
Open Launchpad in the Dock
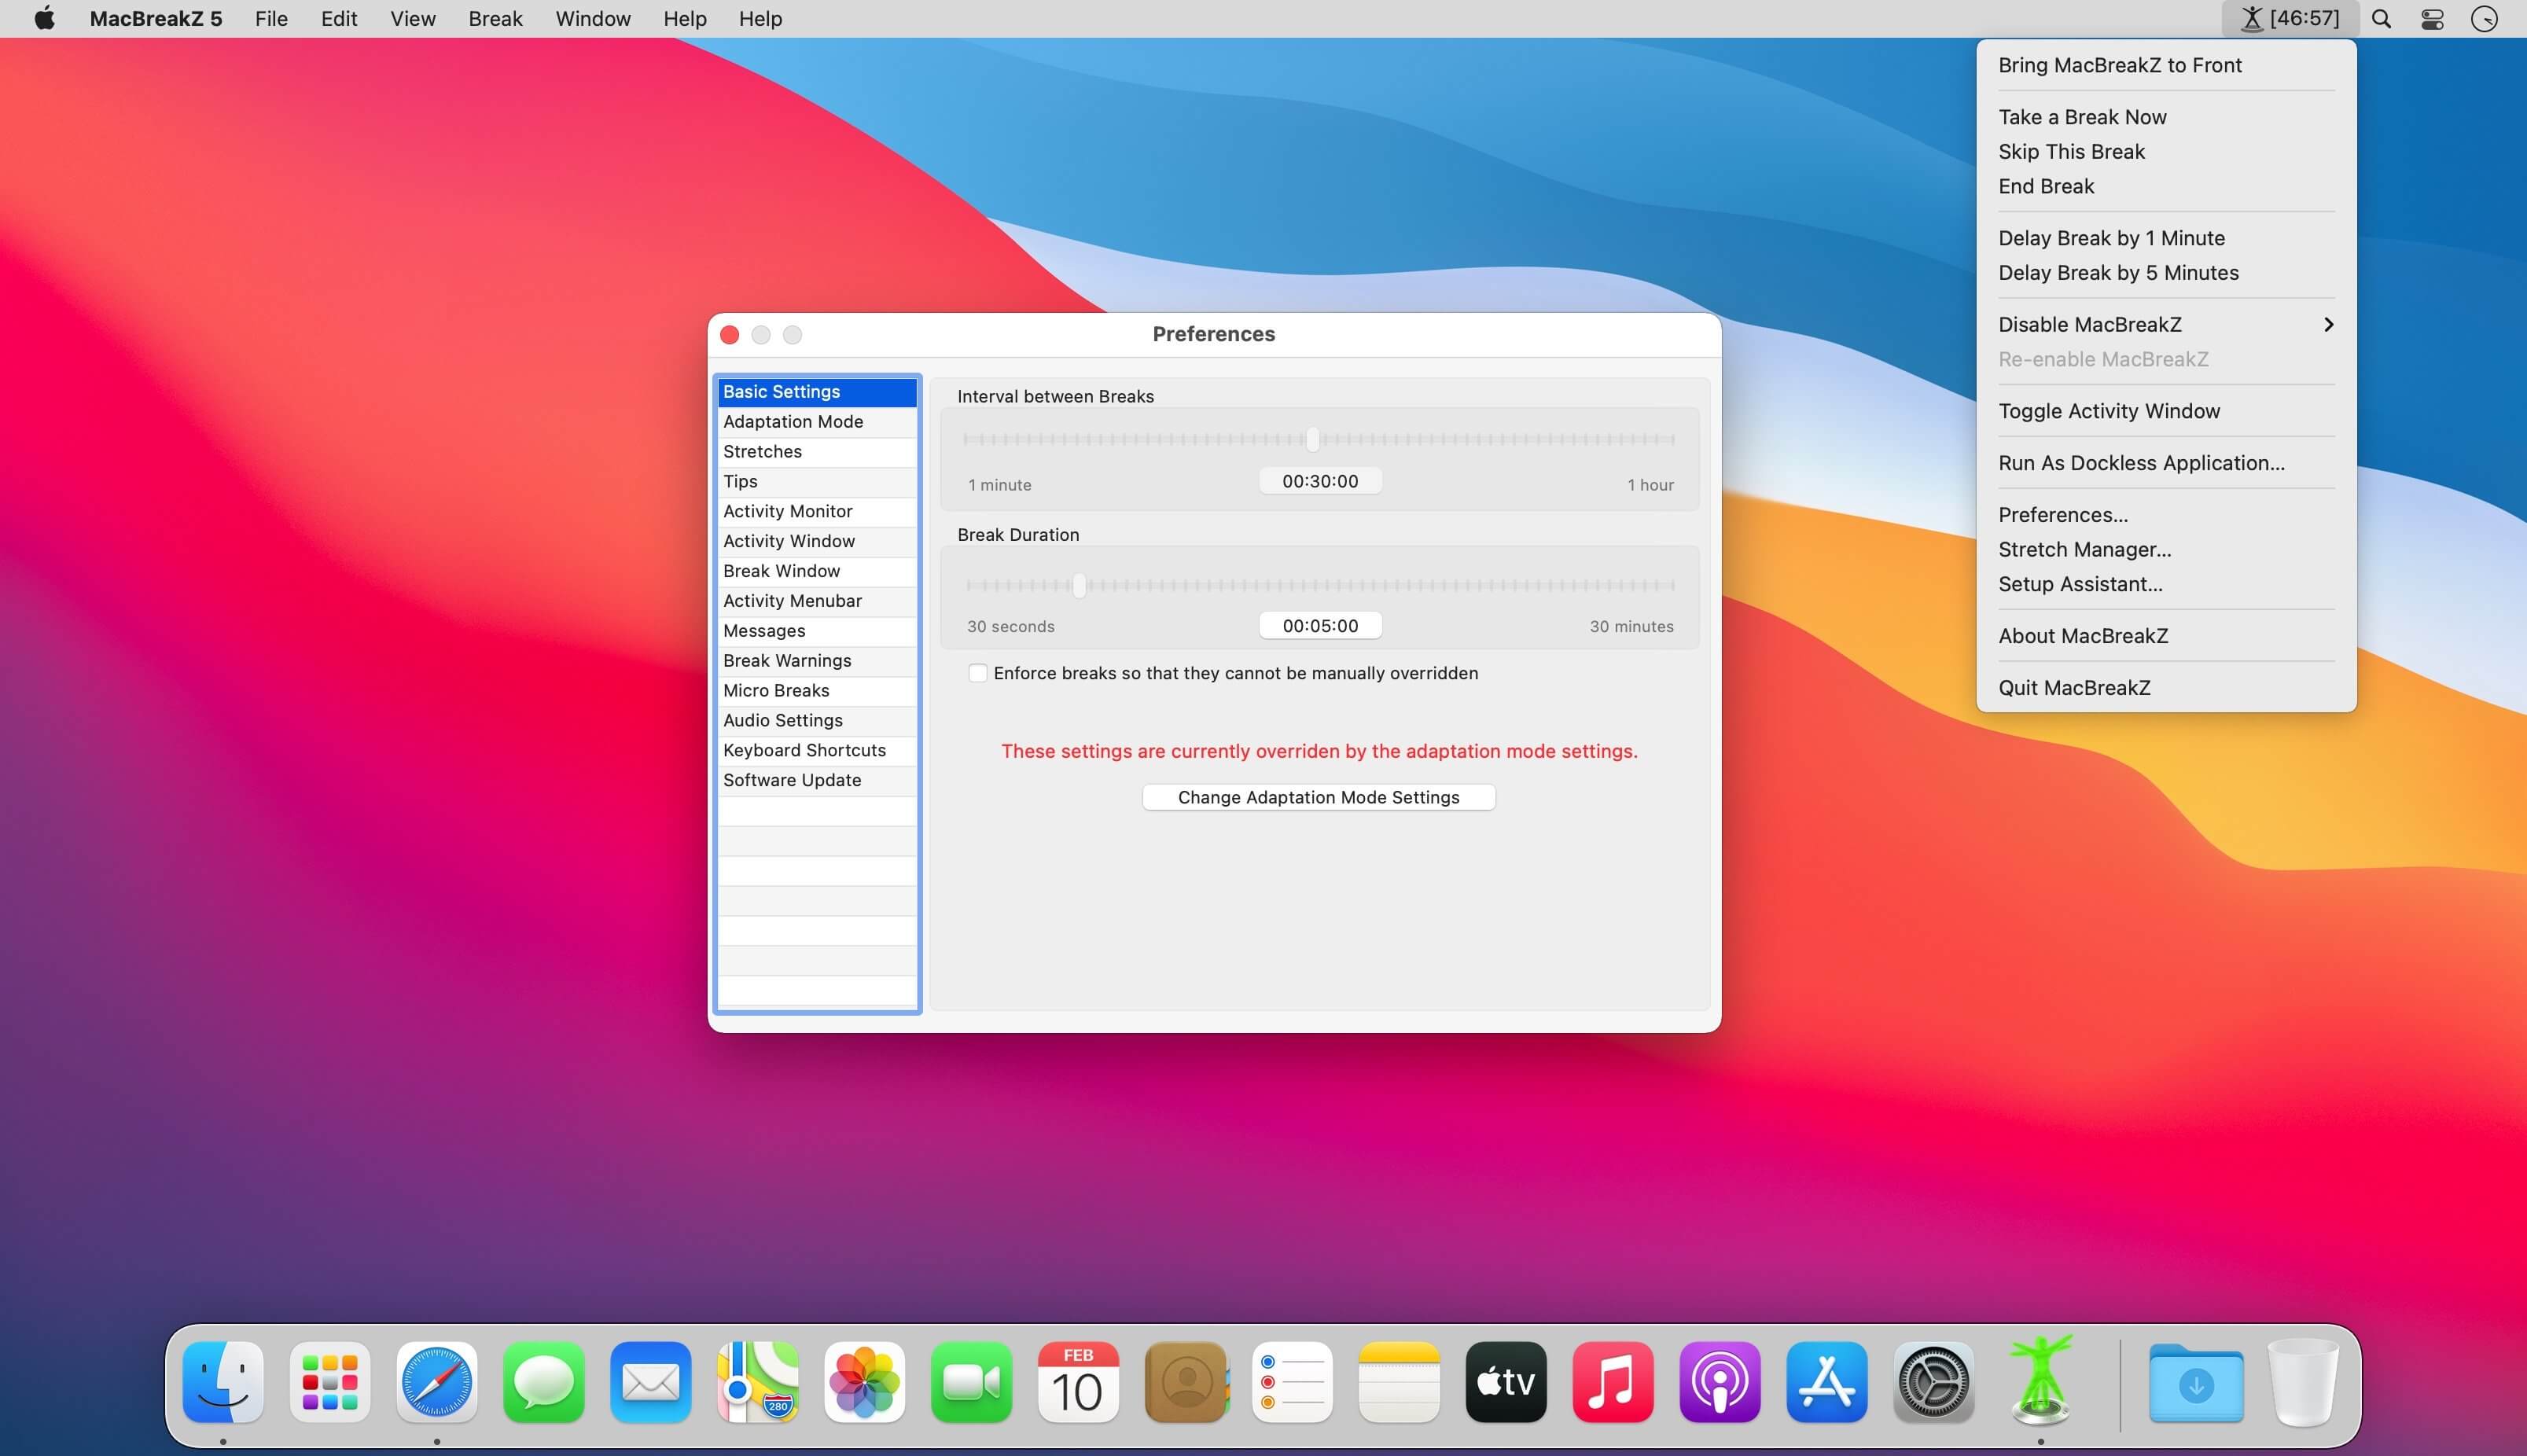330,1382
